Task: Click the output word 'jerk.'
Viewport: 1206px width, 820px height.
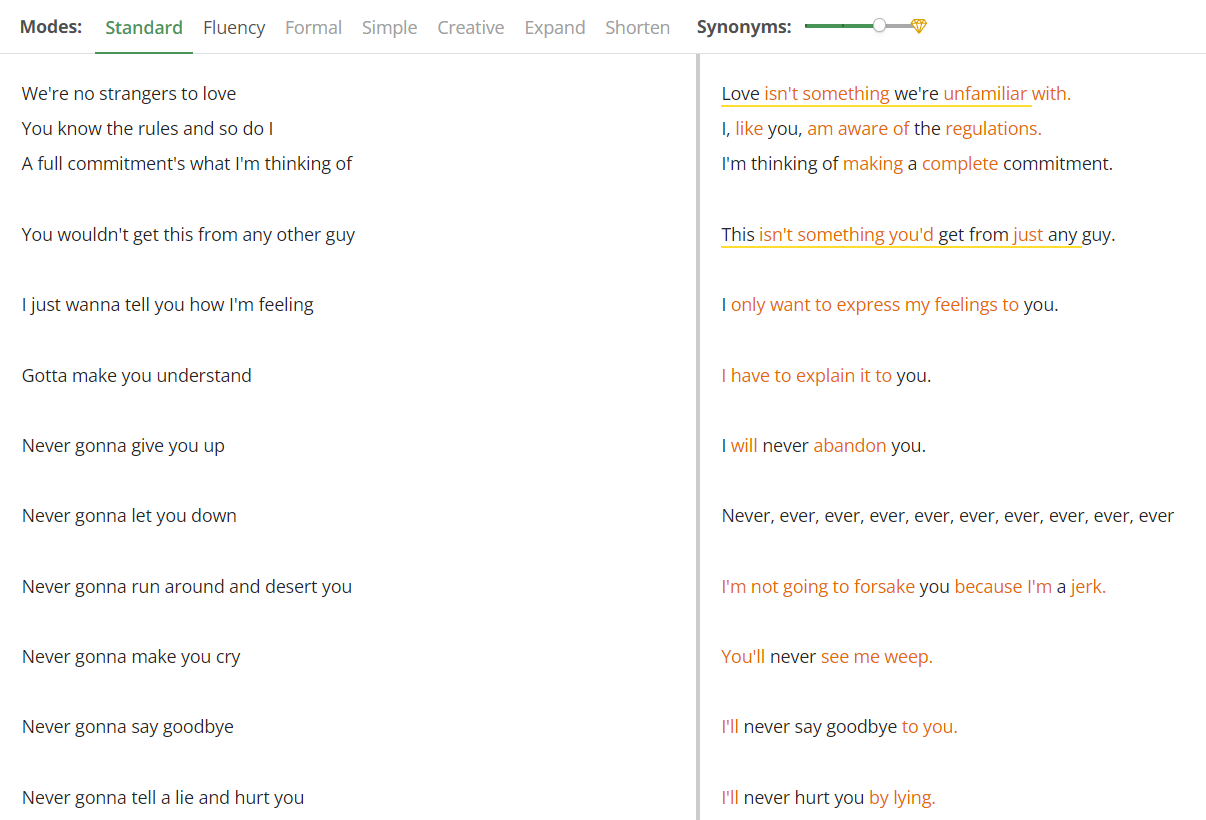Action: click(1089, 586)
